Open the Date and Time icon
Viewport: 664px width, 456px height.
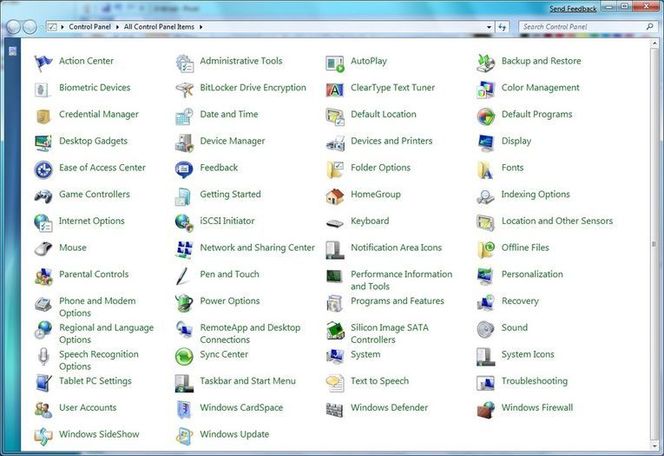click(185, 116)
